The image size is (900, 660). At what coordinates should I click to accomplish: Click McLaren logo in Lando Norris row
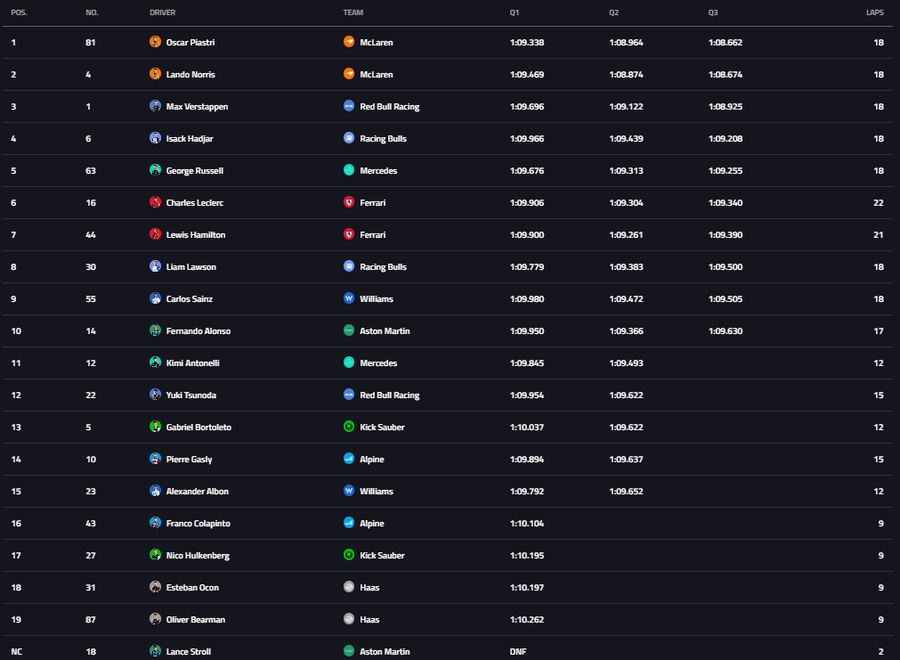coord(349,74)
